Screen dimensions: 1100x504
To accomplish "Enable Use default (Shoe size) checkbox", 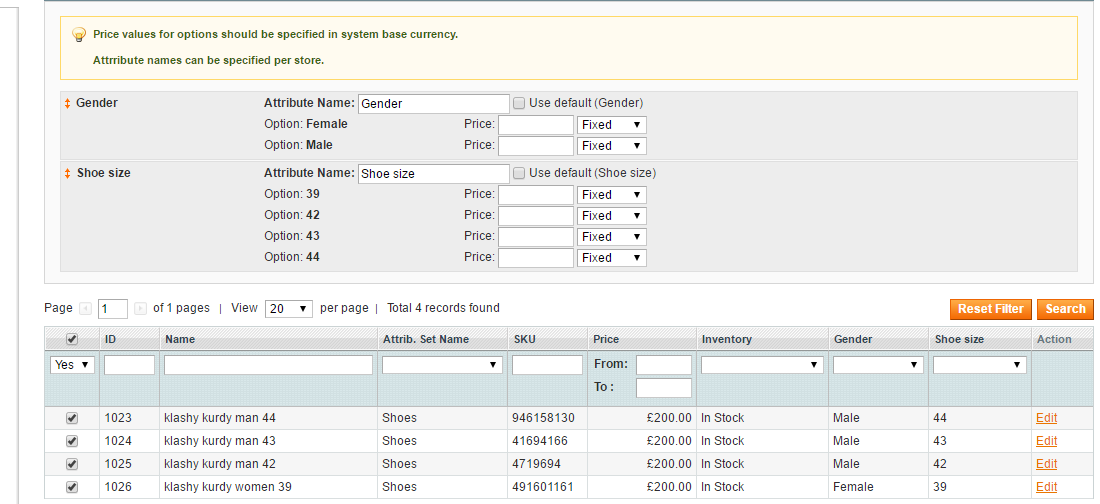I will click(x=519, y=173).
